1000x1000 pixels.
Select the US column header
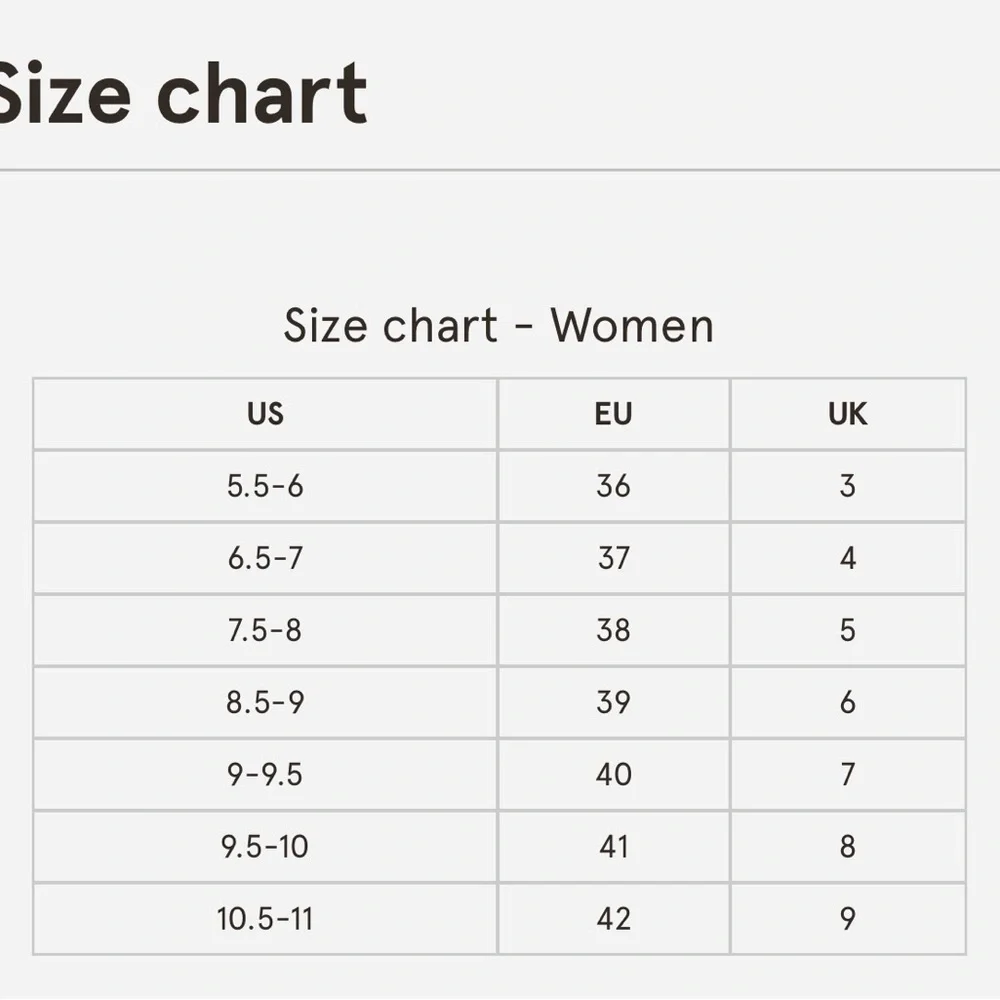(265, 414)
